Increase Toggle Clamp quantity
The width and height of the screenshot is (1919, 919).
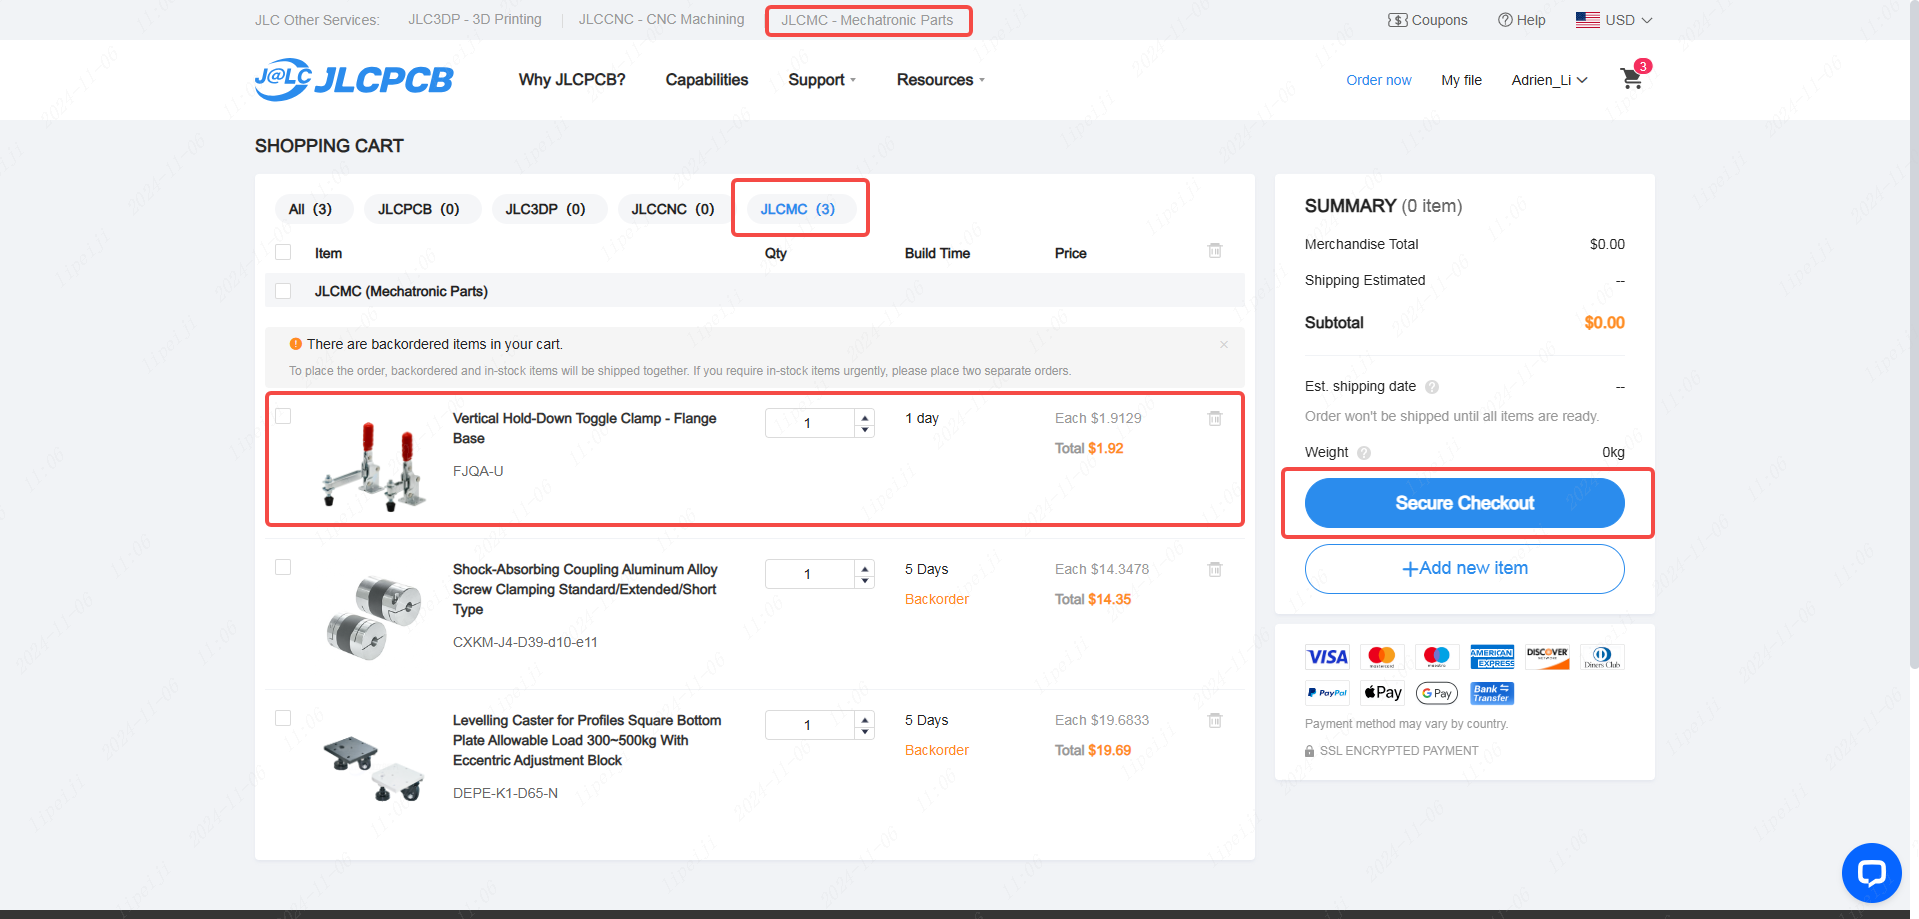(865, 417)
